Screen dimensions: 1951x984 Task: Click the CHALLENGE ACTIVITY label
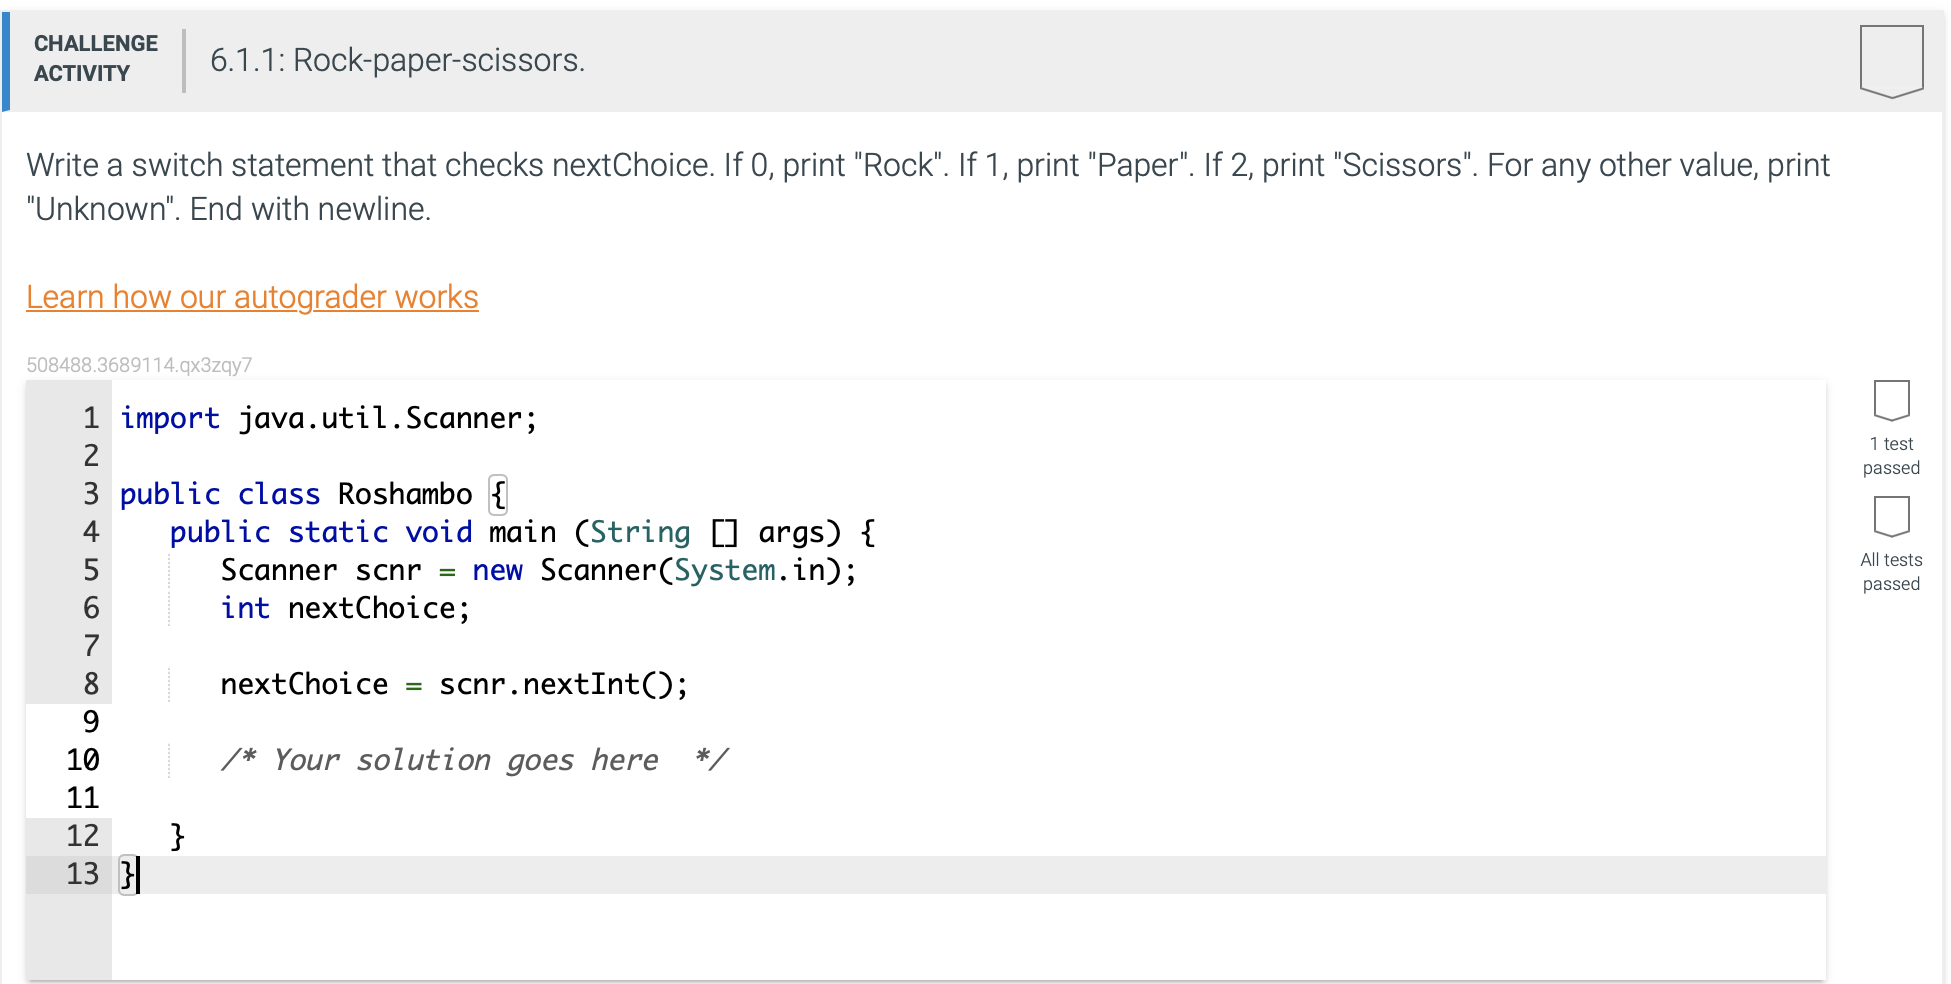tap(95, 58)
